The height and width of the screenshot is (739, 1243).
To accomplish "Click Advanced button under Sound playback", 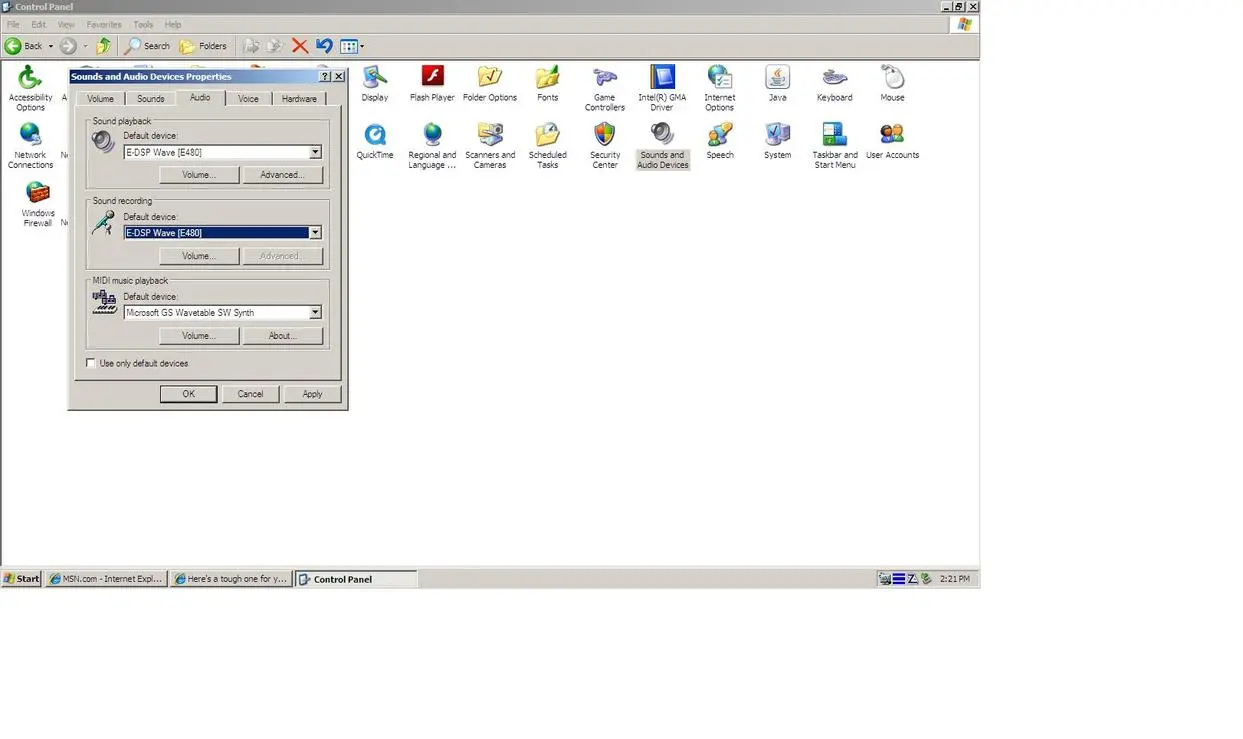I will coord(282,175).
